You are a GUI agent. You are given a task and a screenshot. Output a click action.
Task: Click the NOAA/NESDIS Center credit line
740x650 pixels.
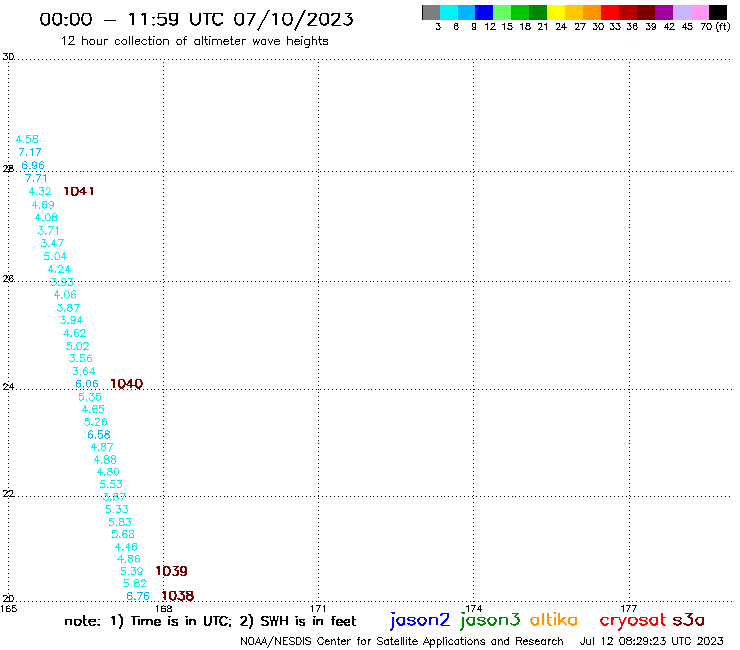click(402, 641)
